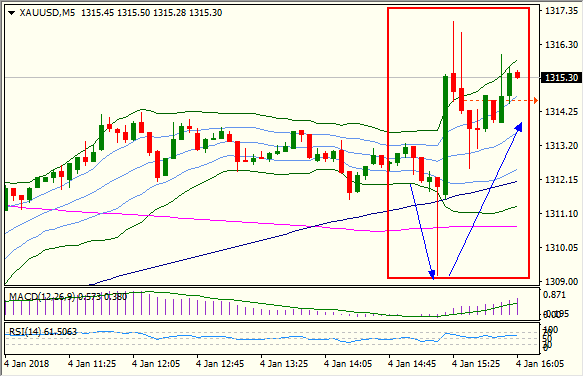Click the 4 Jan 12:45 time label
Viewport: 584px width, 377px height.
pos(220,364)
